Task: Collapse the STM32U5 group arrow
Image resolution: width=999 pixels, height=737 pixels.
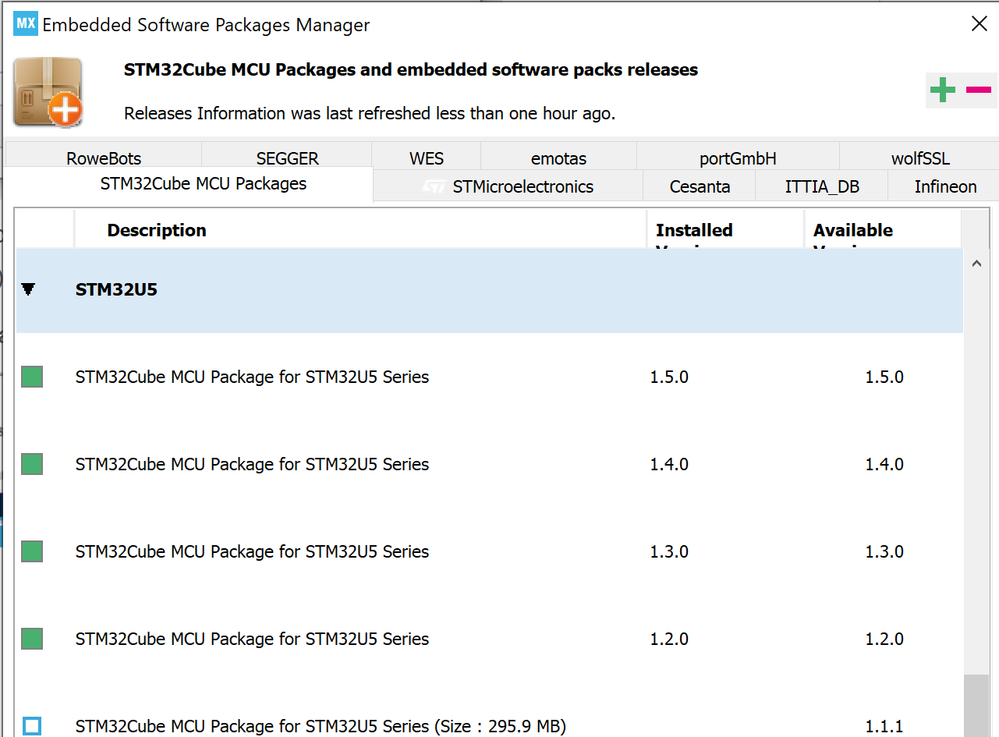Action: tap(28, 290)
